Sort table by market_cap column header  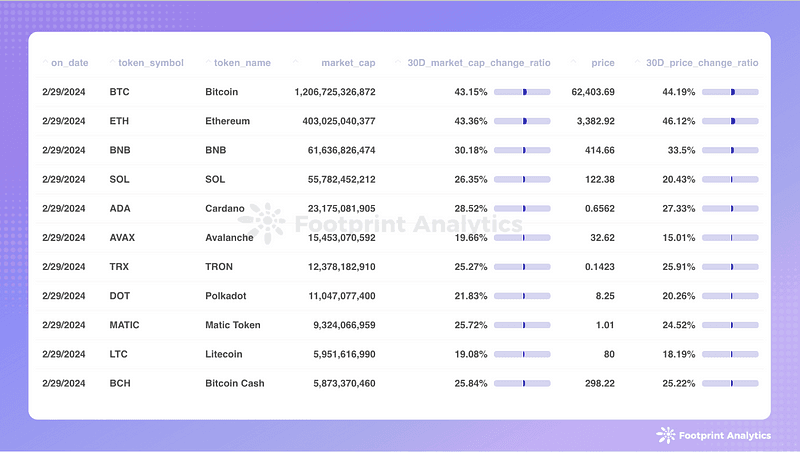[x=348, y=63]
